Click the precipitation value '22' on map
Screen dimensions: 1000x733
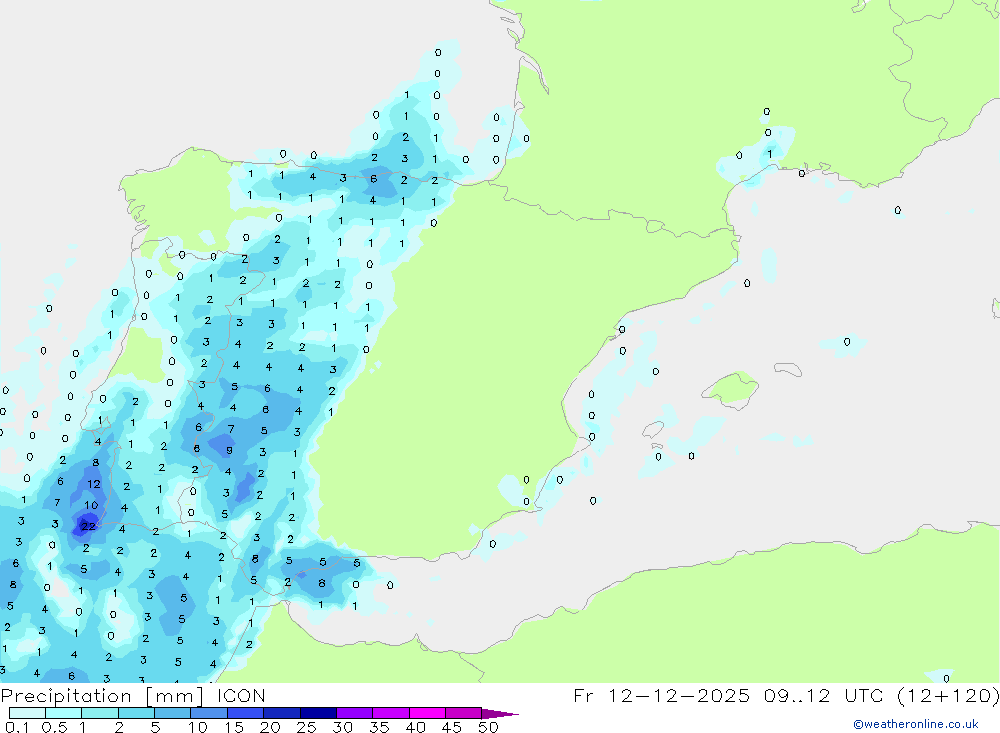[x=88, y=526]
